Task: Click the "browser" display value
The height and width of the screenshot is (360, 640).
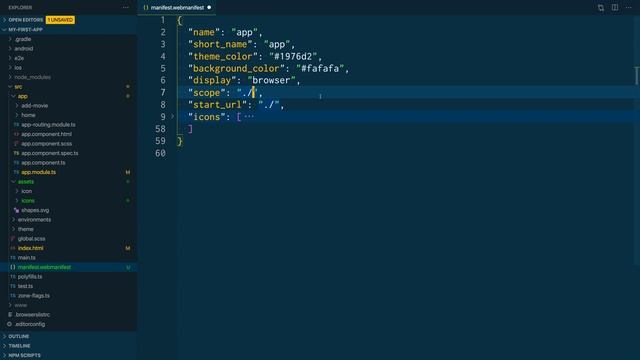Action: [271, 80]
